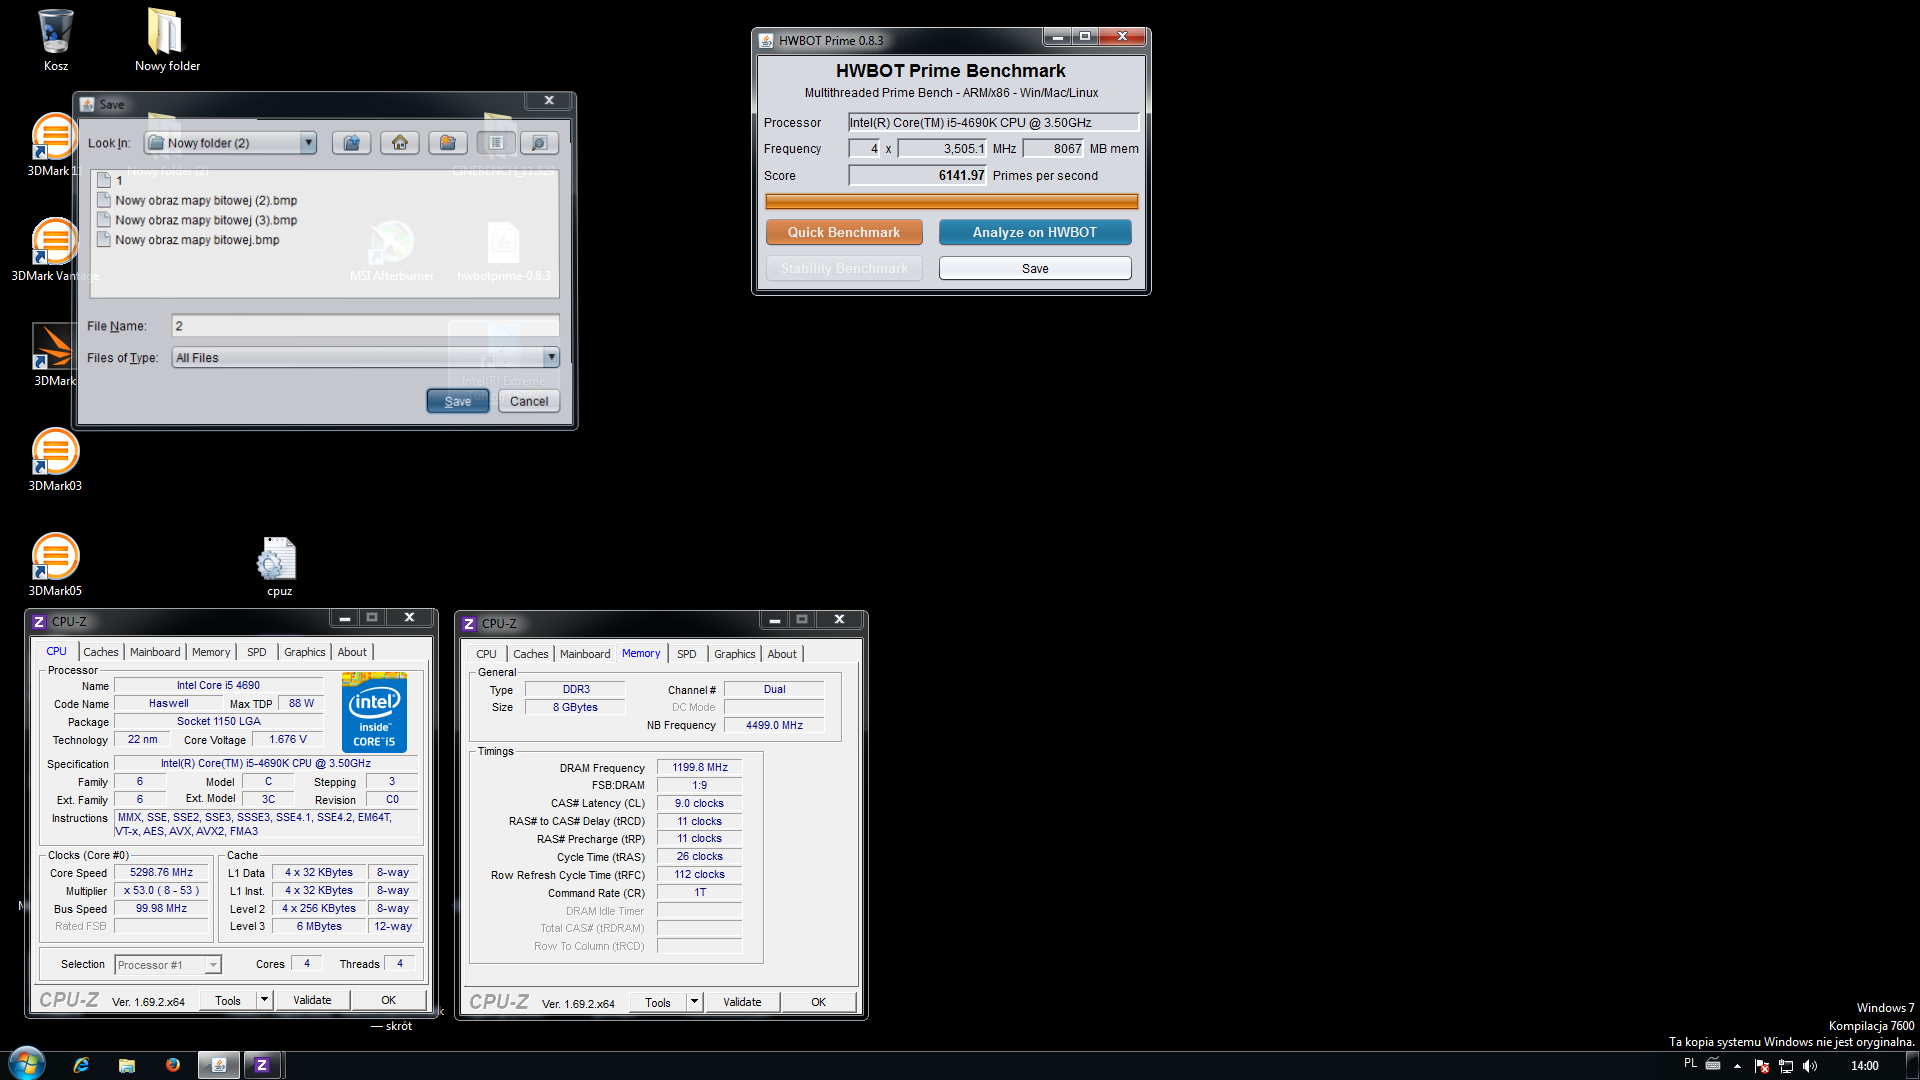Show hidden tray icons arrow
The height and width of the screenshot is (1080, 1920).
1737,1066
